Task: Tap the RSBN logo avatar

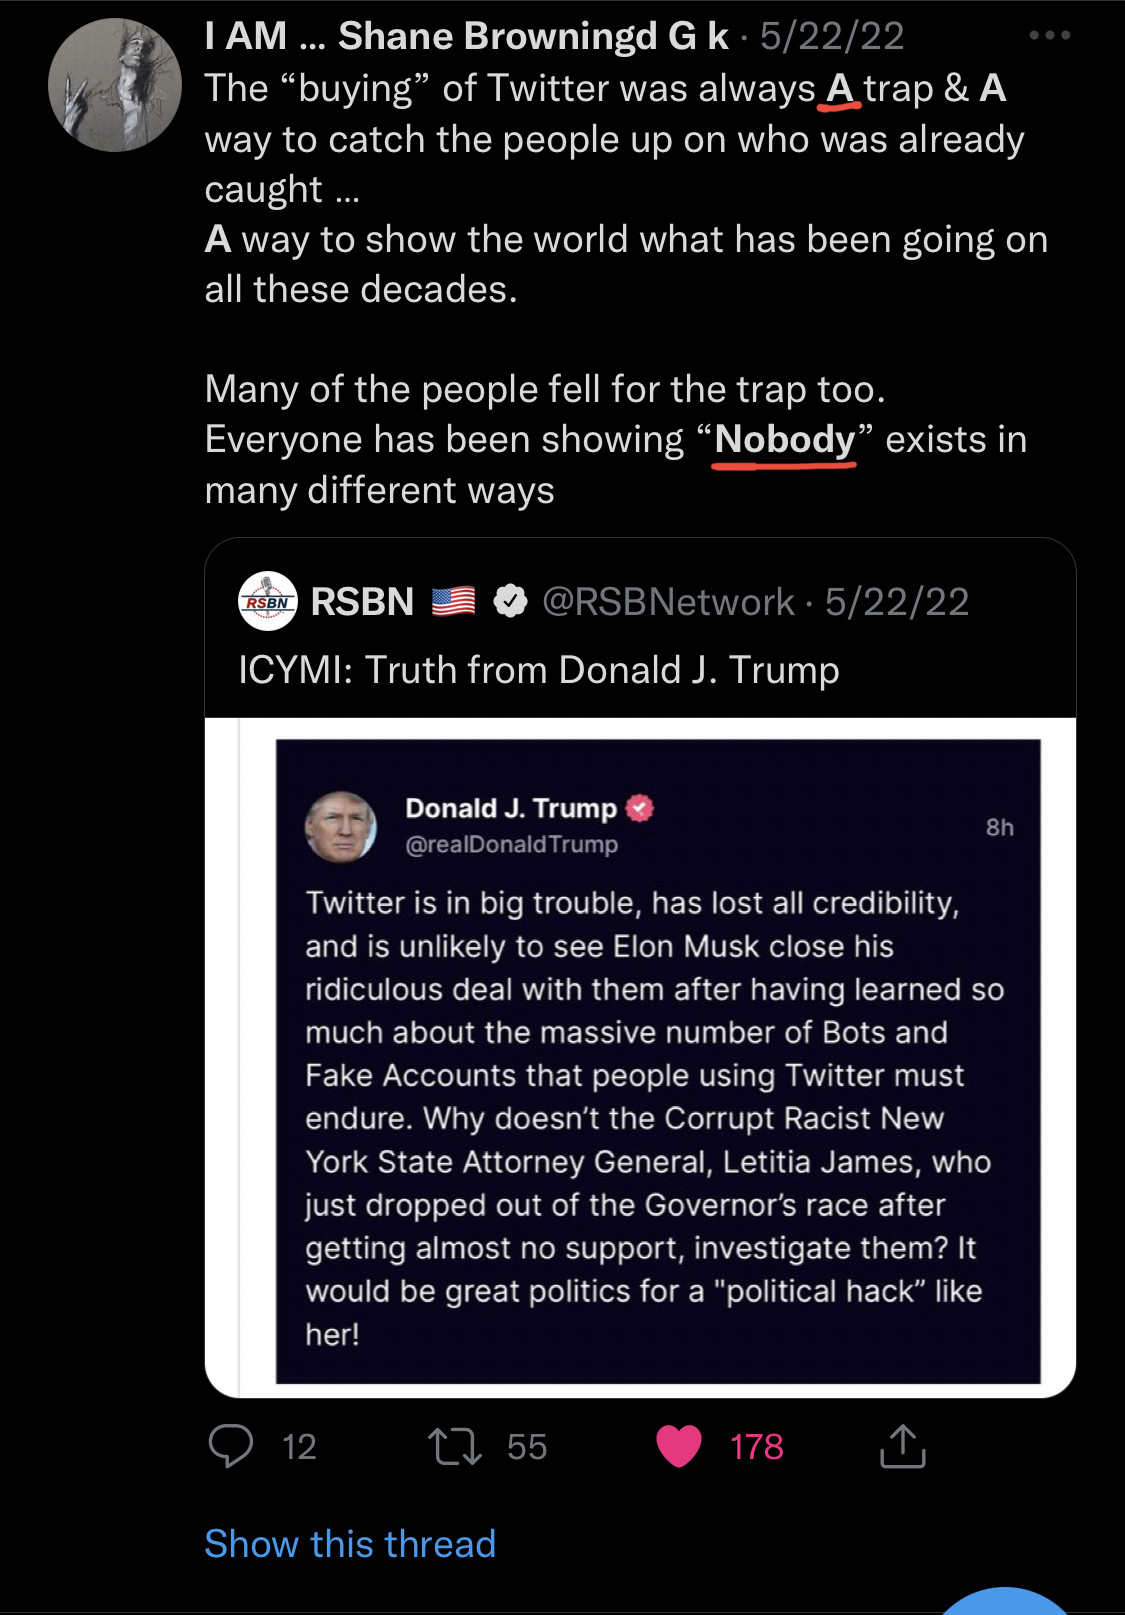Action: click(268, 601)
